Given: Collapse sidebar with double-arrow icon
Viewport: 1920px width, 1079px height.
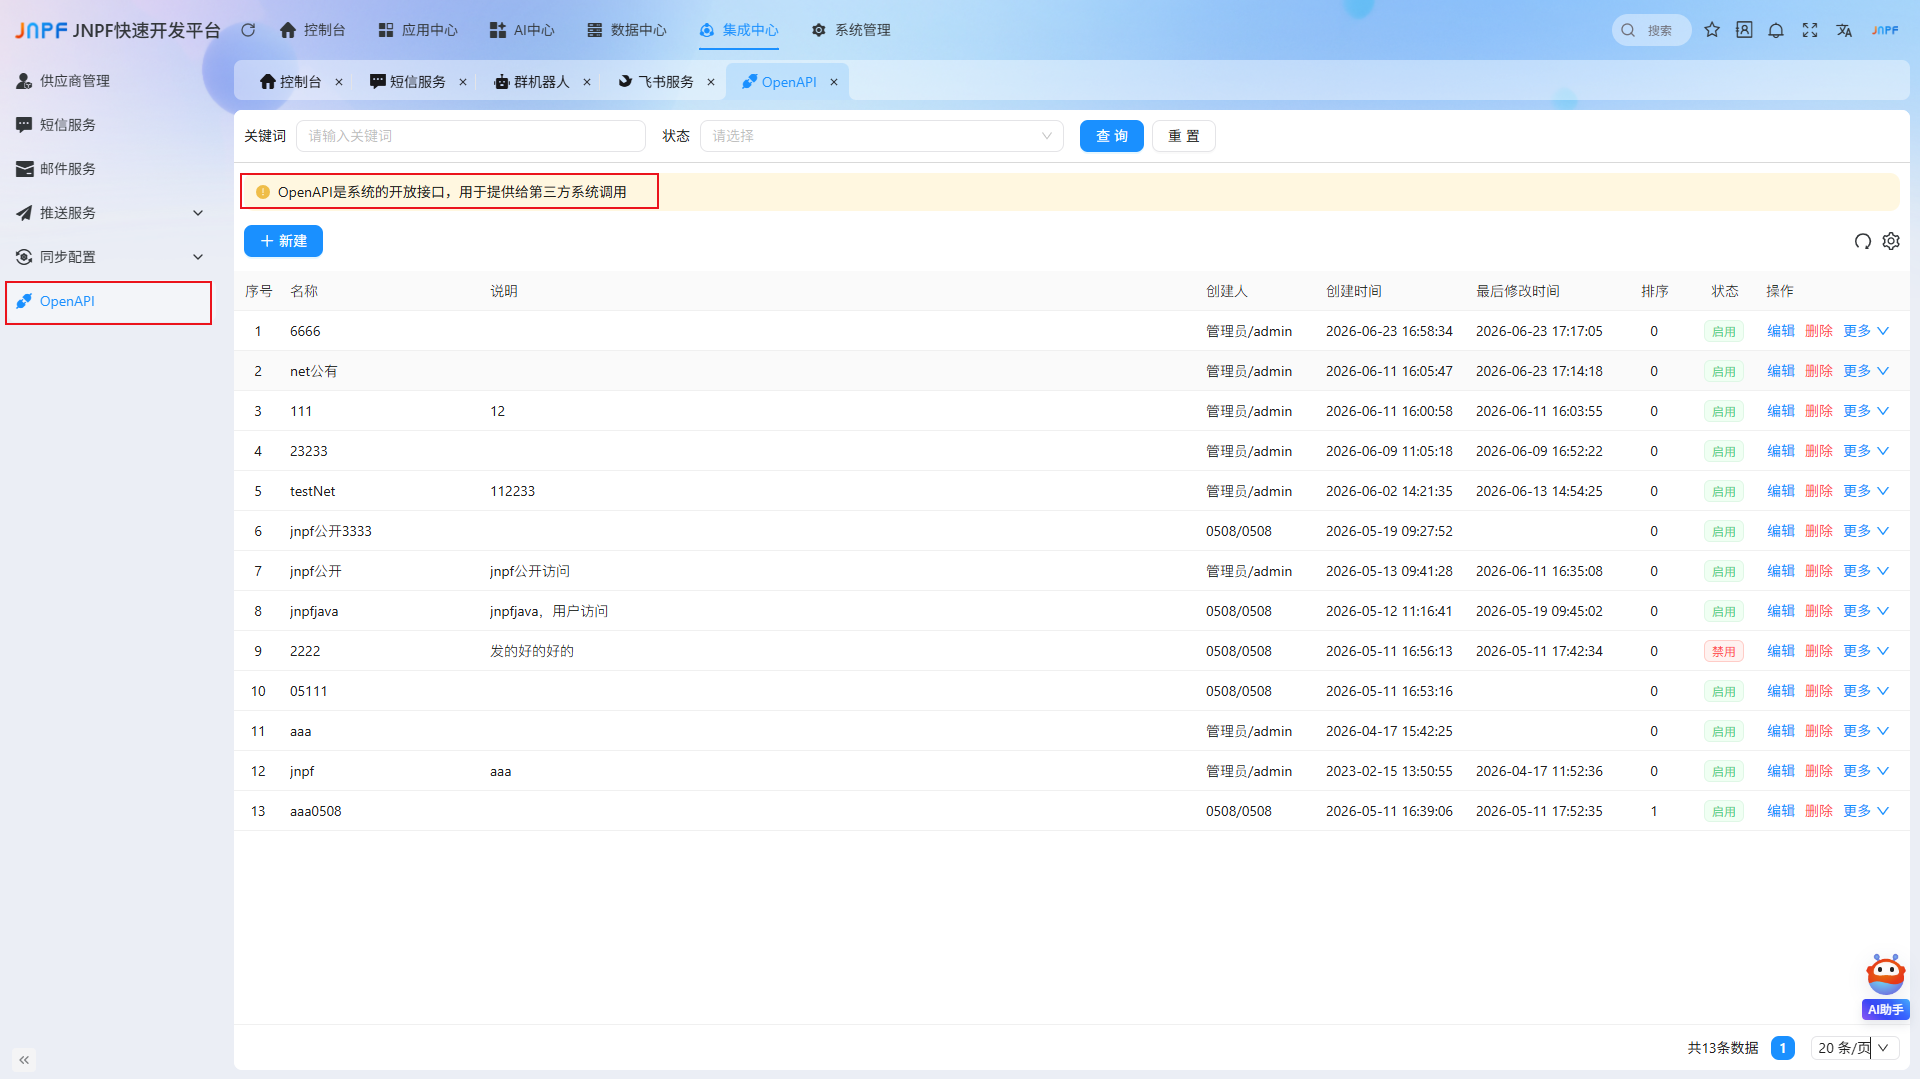Looking at the screenshot, I should [24, 1059].
